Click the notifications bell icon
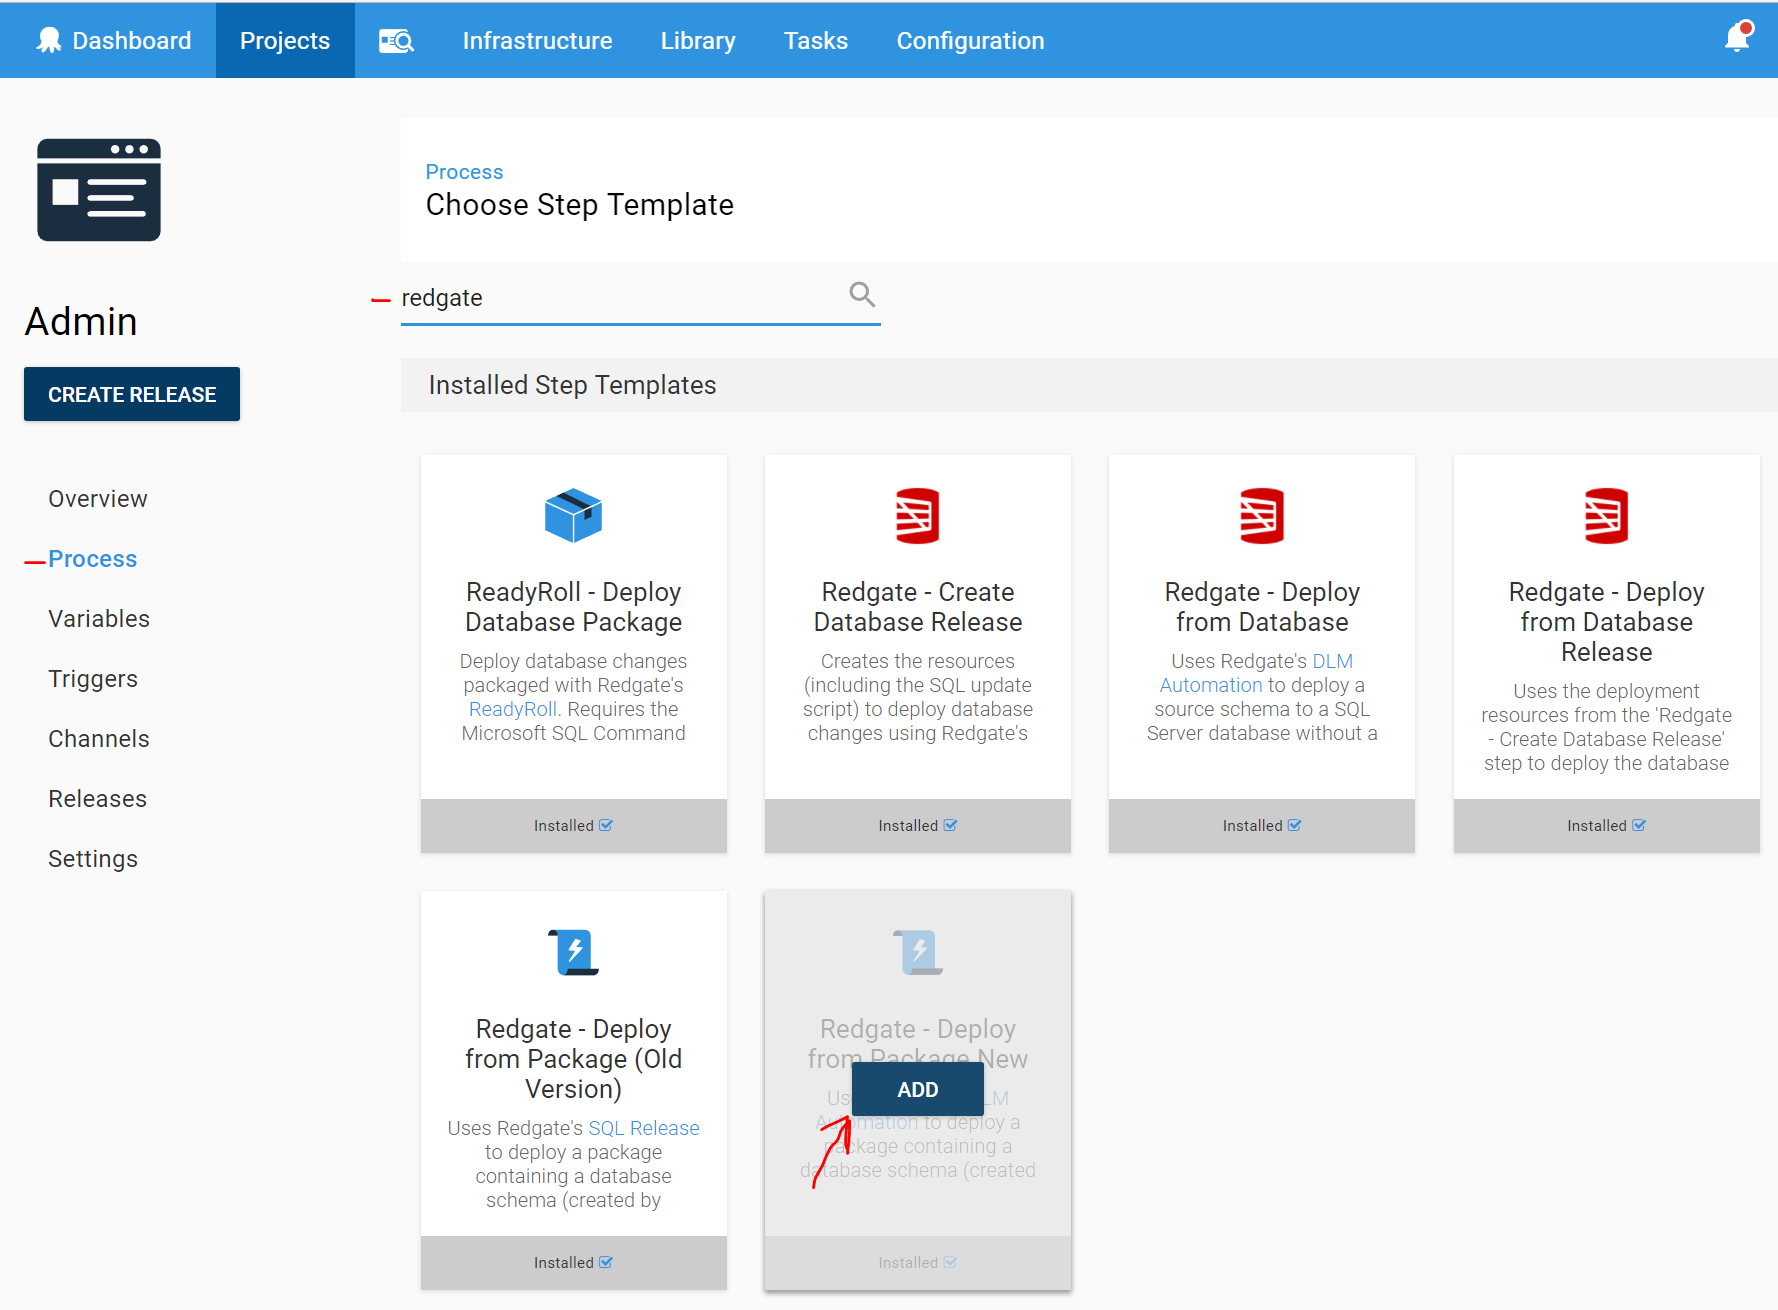The height and width of the screenshot is (1310, 1778). click(x=1738, y=38)
